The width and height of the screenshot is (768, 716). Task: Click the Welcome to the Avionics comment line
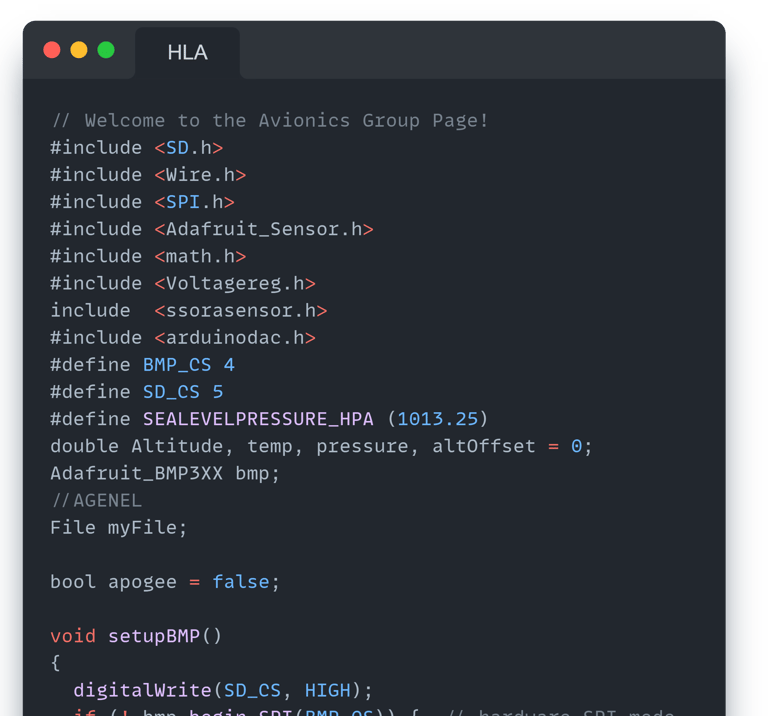[x=270, y=121]
